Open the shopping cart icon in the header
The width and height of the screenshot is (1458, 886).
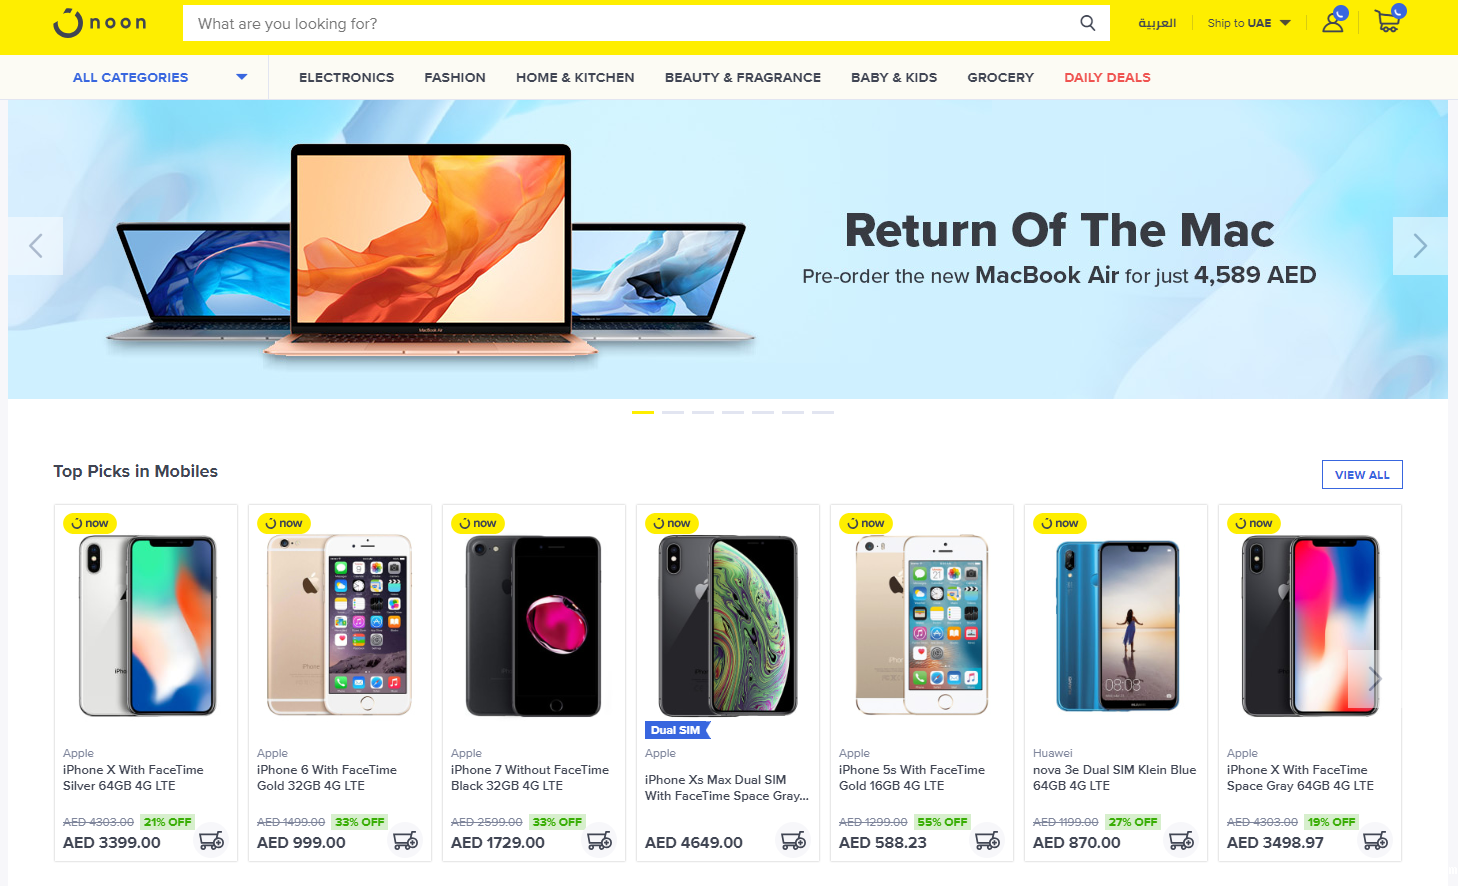click(x=1388, y=20)
